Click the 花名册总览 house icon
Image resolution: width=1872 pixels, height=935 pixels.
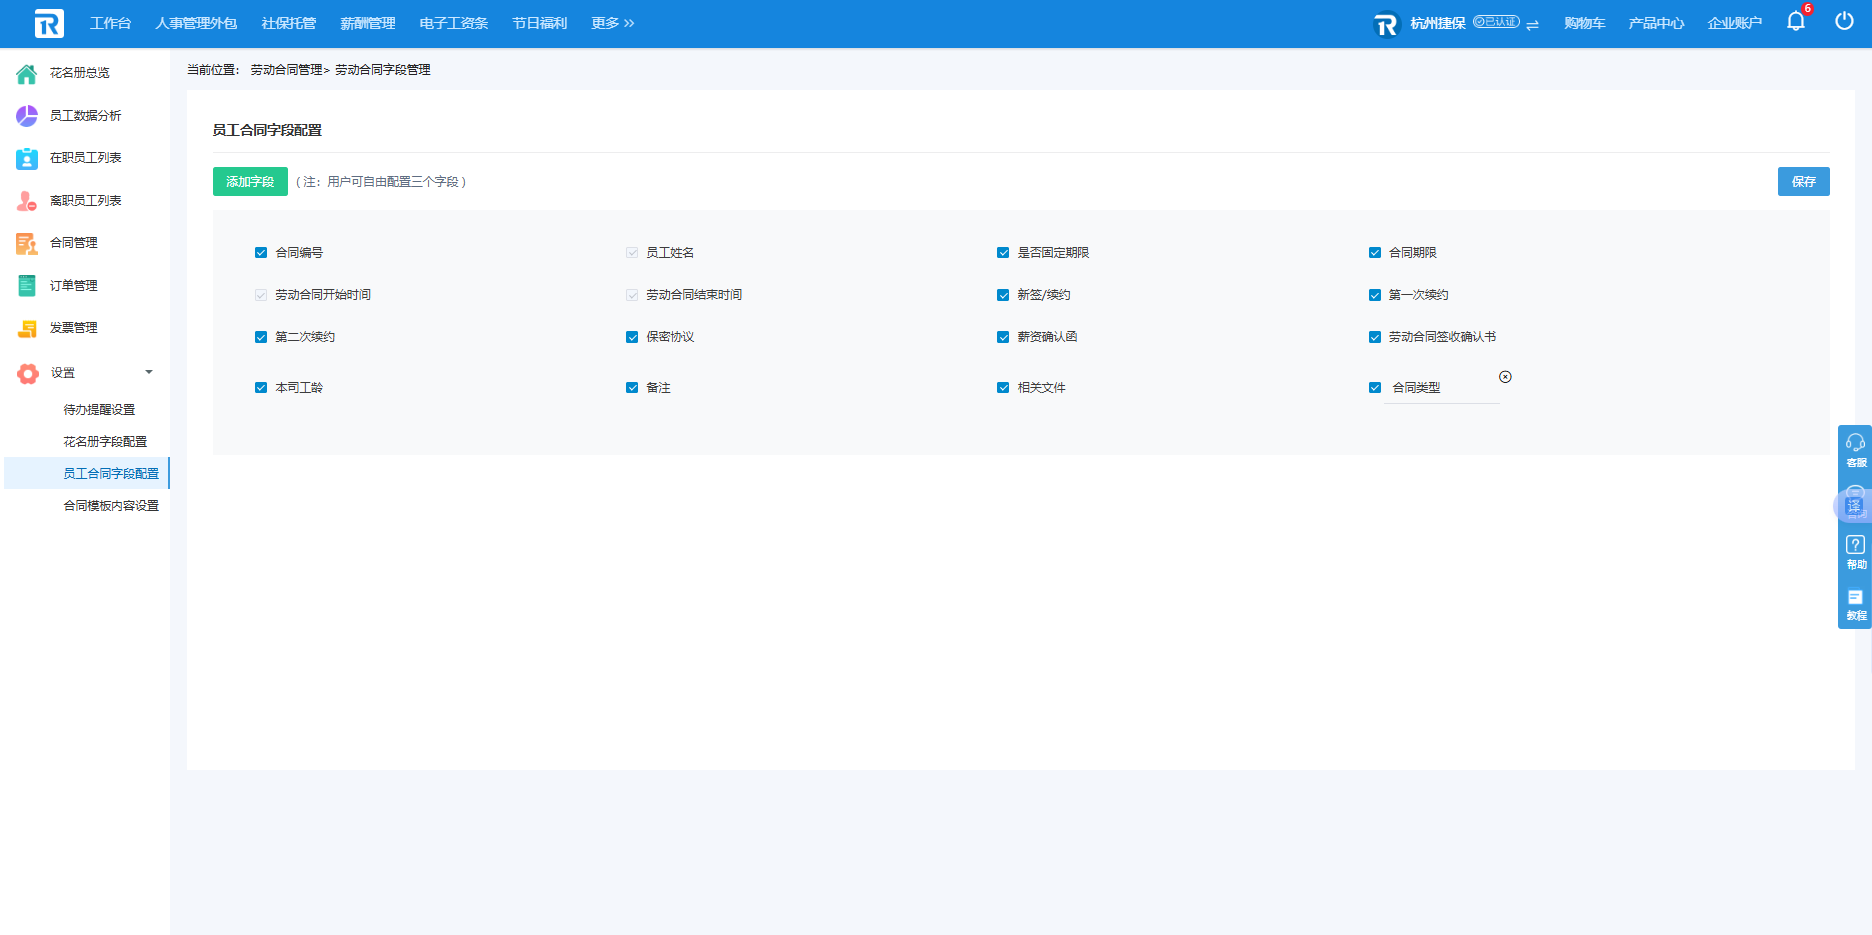27,73
